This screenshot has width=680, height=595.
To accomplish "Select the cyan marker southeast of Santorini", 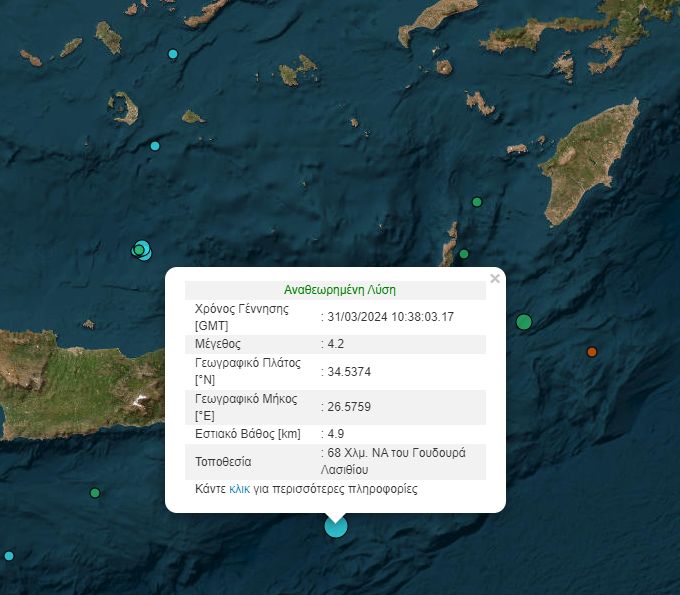I will tap(155, 146).
